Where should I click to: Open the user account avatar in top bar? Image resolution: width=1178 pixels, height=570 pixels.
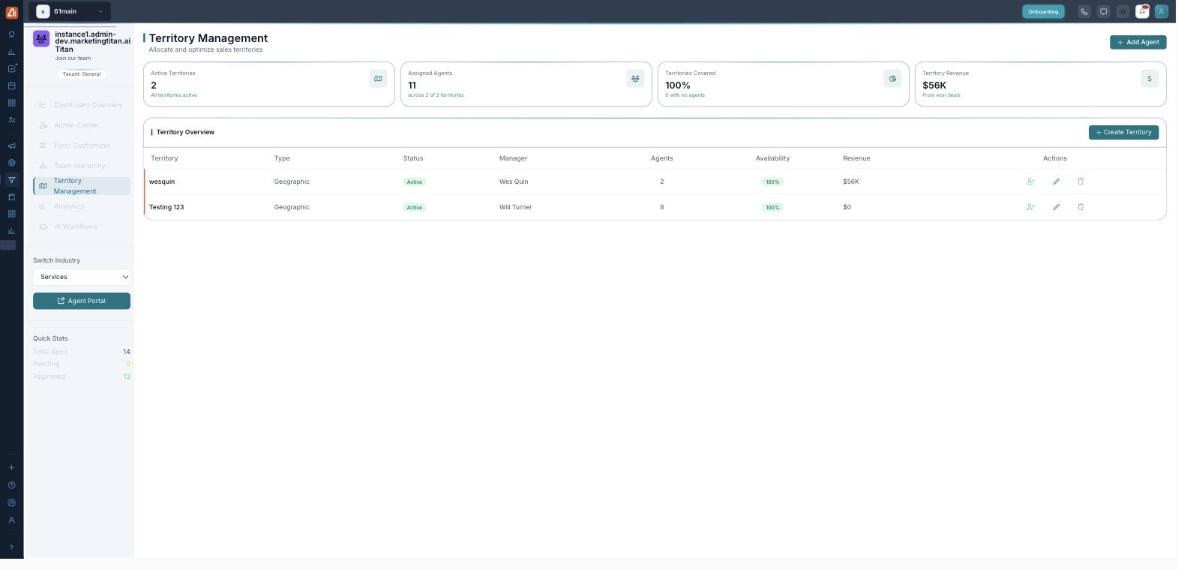(x=1161, y=11)
